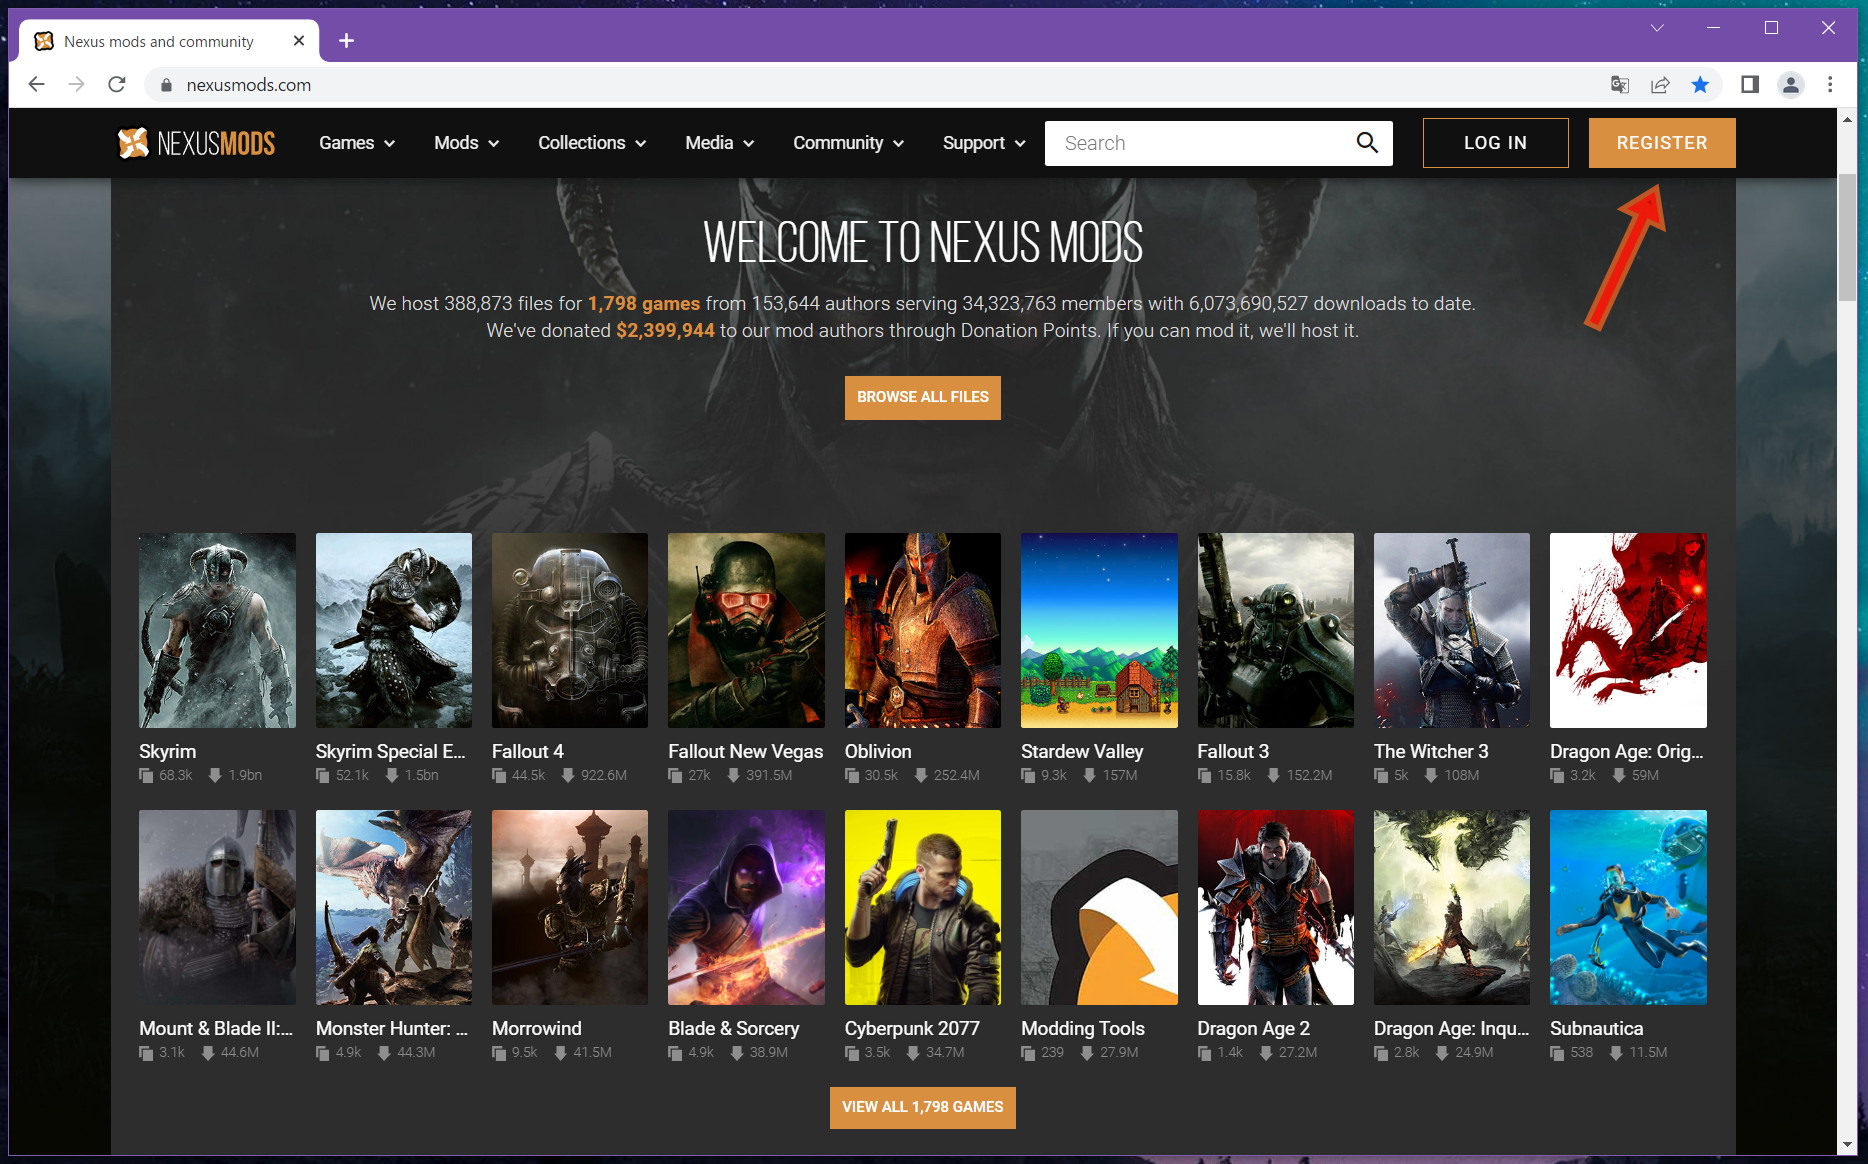The height and width of the screenshot is (1164, 1868).
Task: Open the Skyrim game thumbnail
Action: click(217, 630)
